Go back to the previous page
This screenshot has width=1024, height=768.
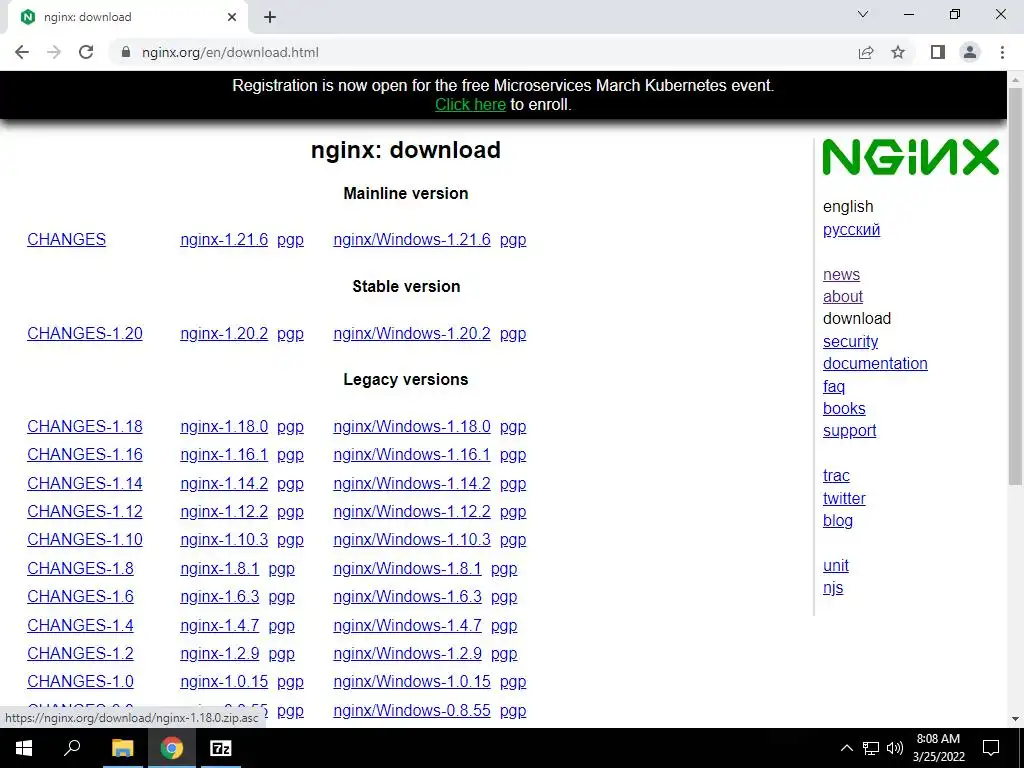(x=22, y=52)
